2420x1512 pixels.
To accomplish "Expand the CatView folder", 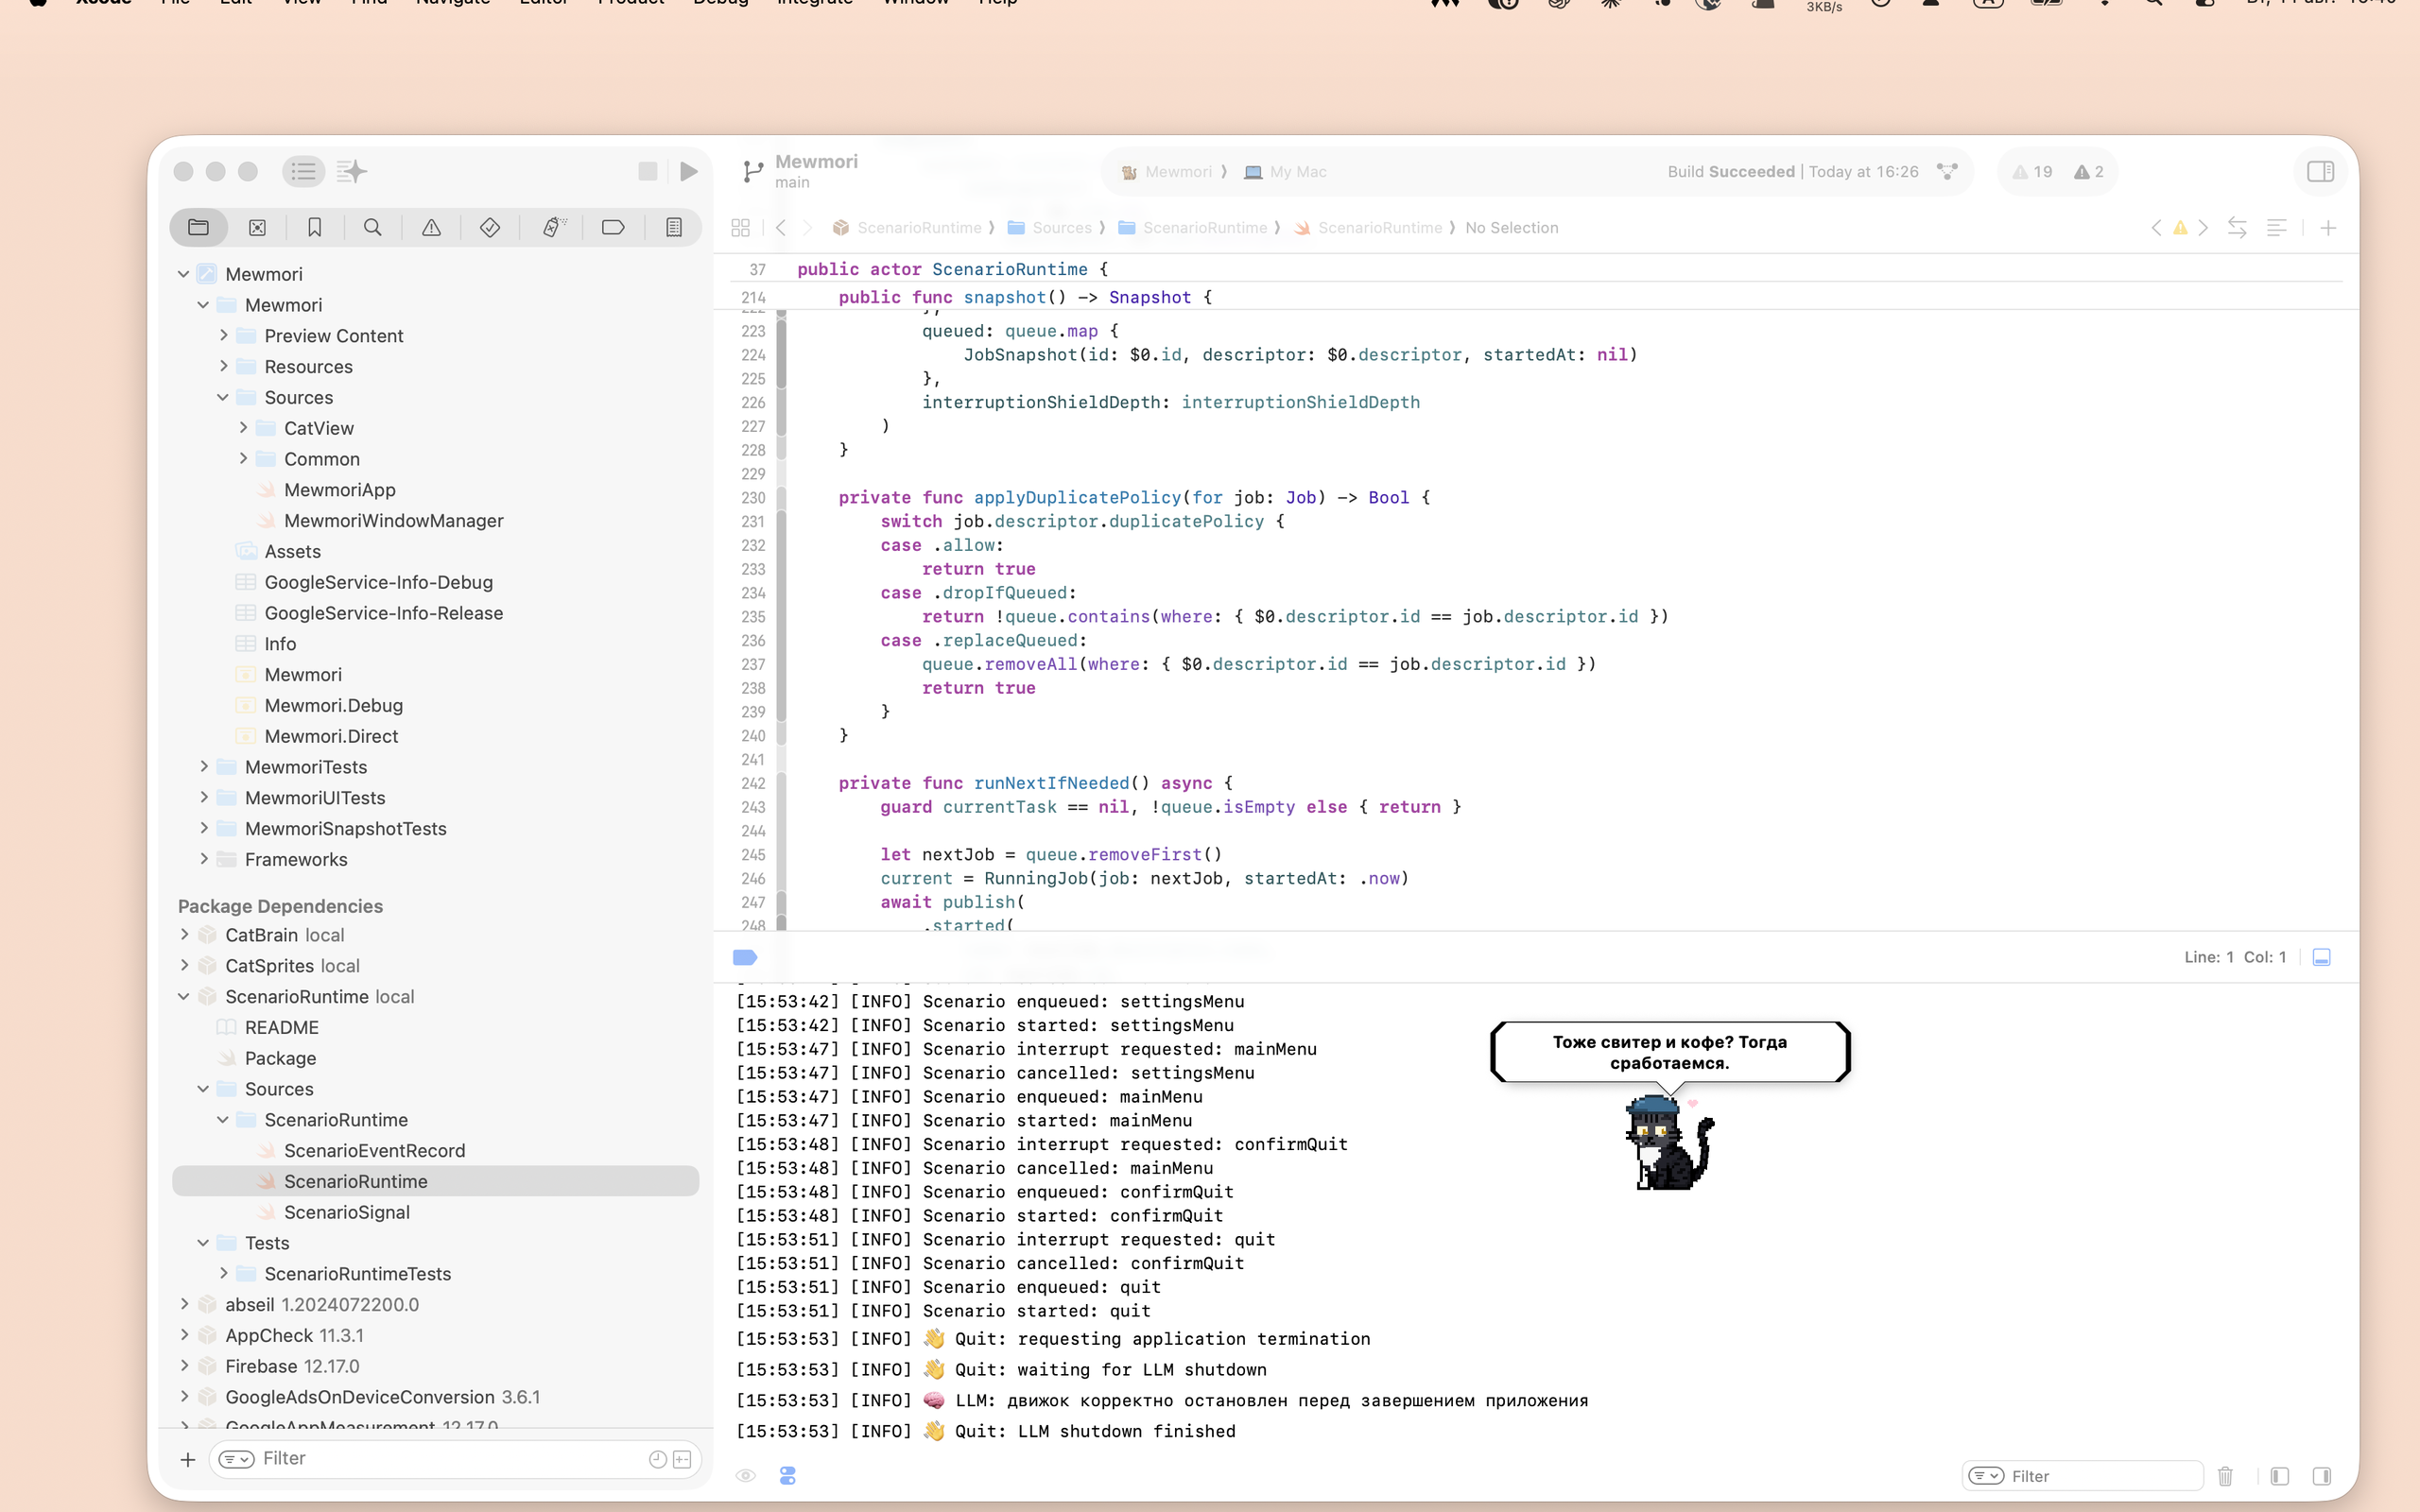I will [x=243, y=428].
